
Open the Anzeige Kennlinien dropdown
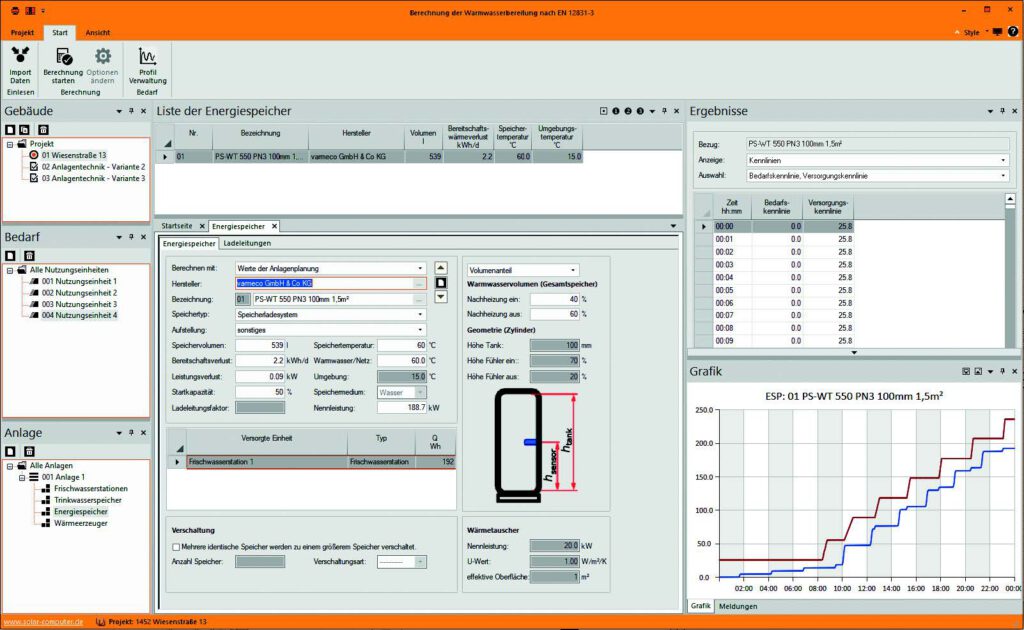click(1003, 160)
